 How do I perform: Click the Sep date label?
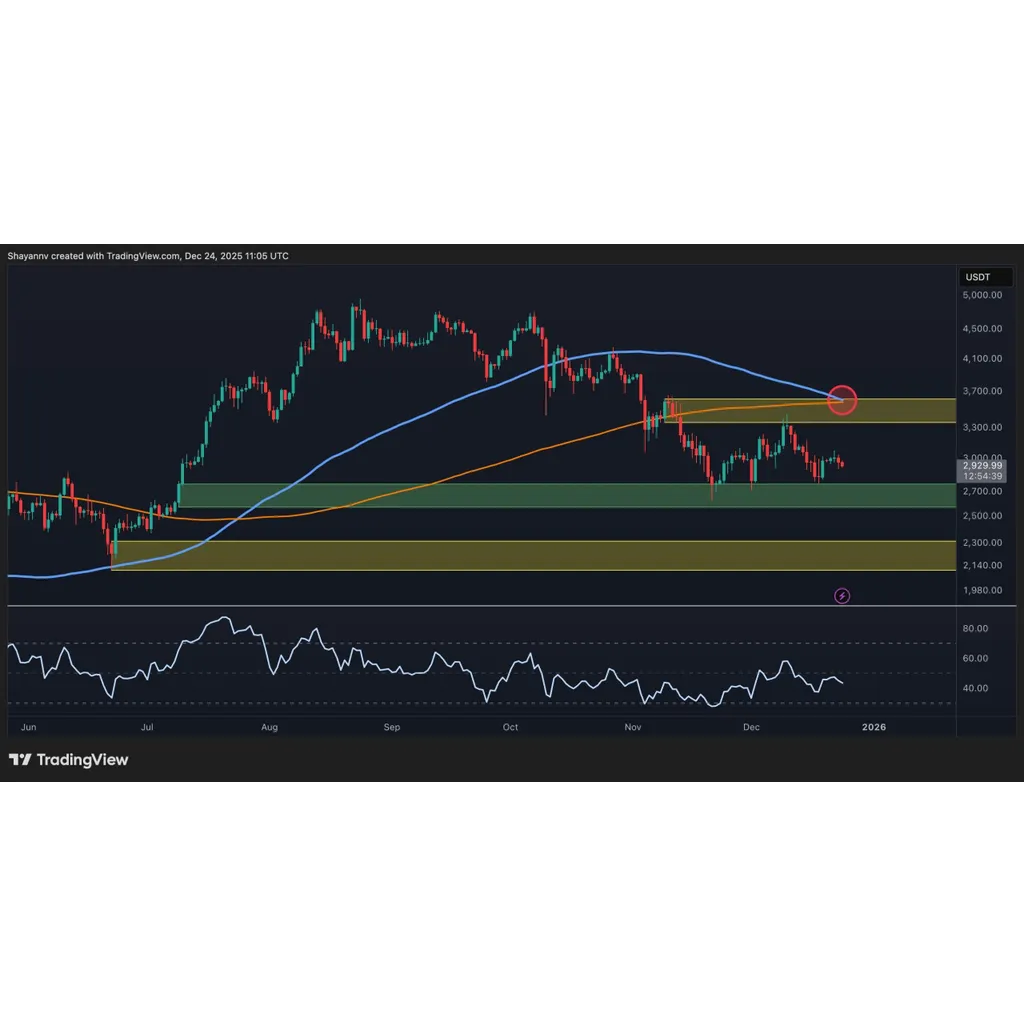[x=392, y=727]
